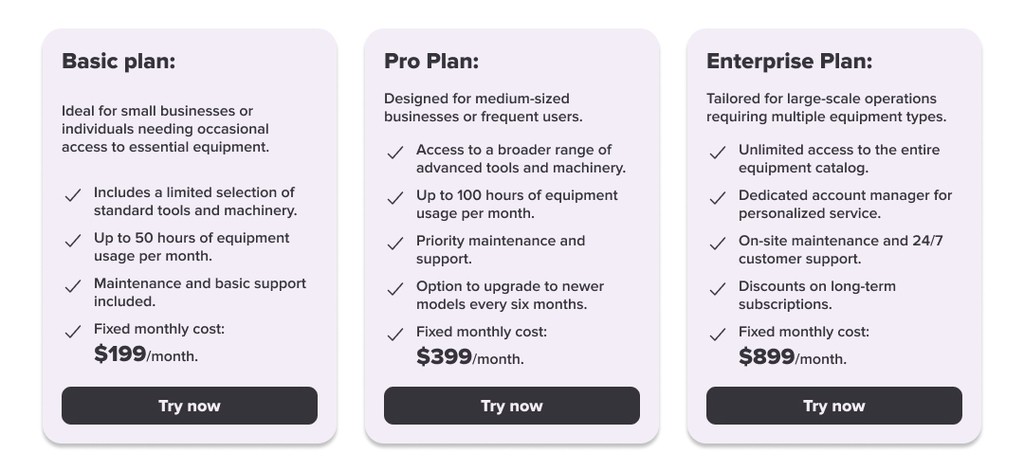Image resolution: width=1024 pixels, height=471 pixels.
Task: Click the $899/month price
Action: click(x=792, y=357)
